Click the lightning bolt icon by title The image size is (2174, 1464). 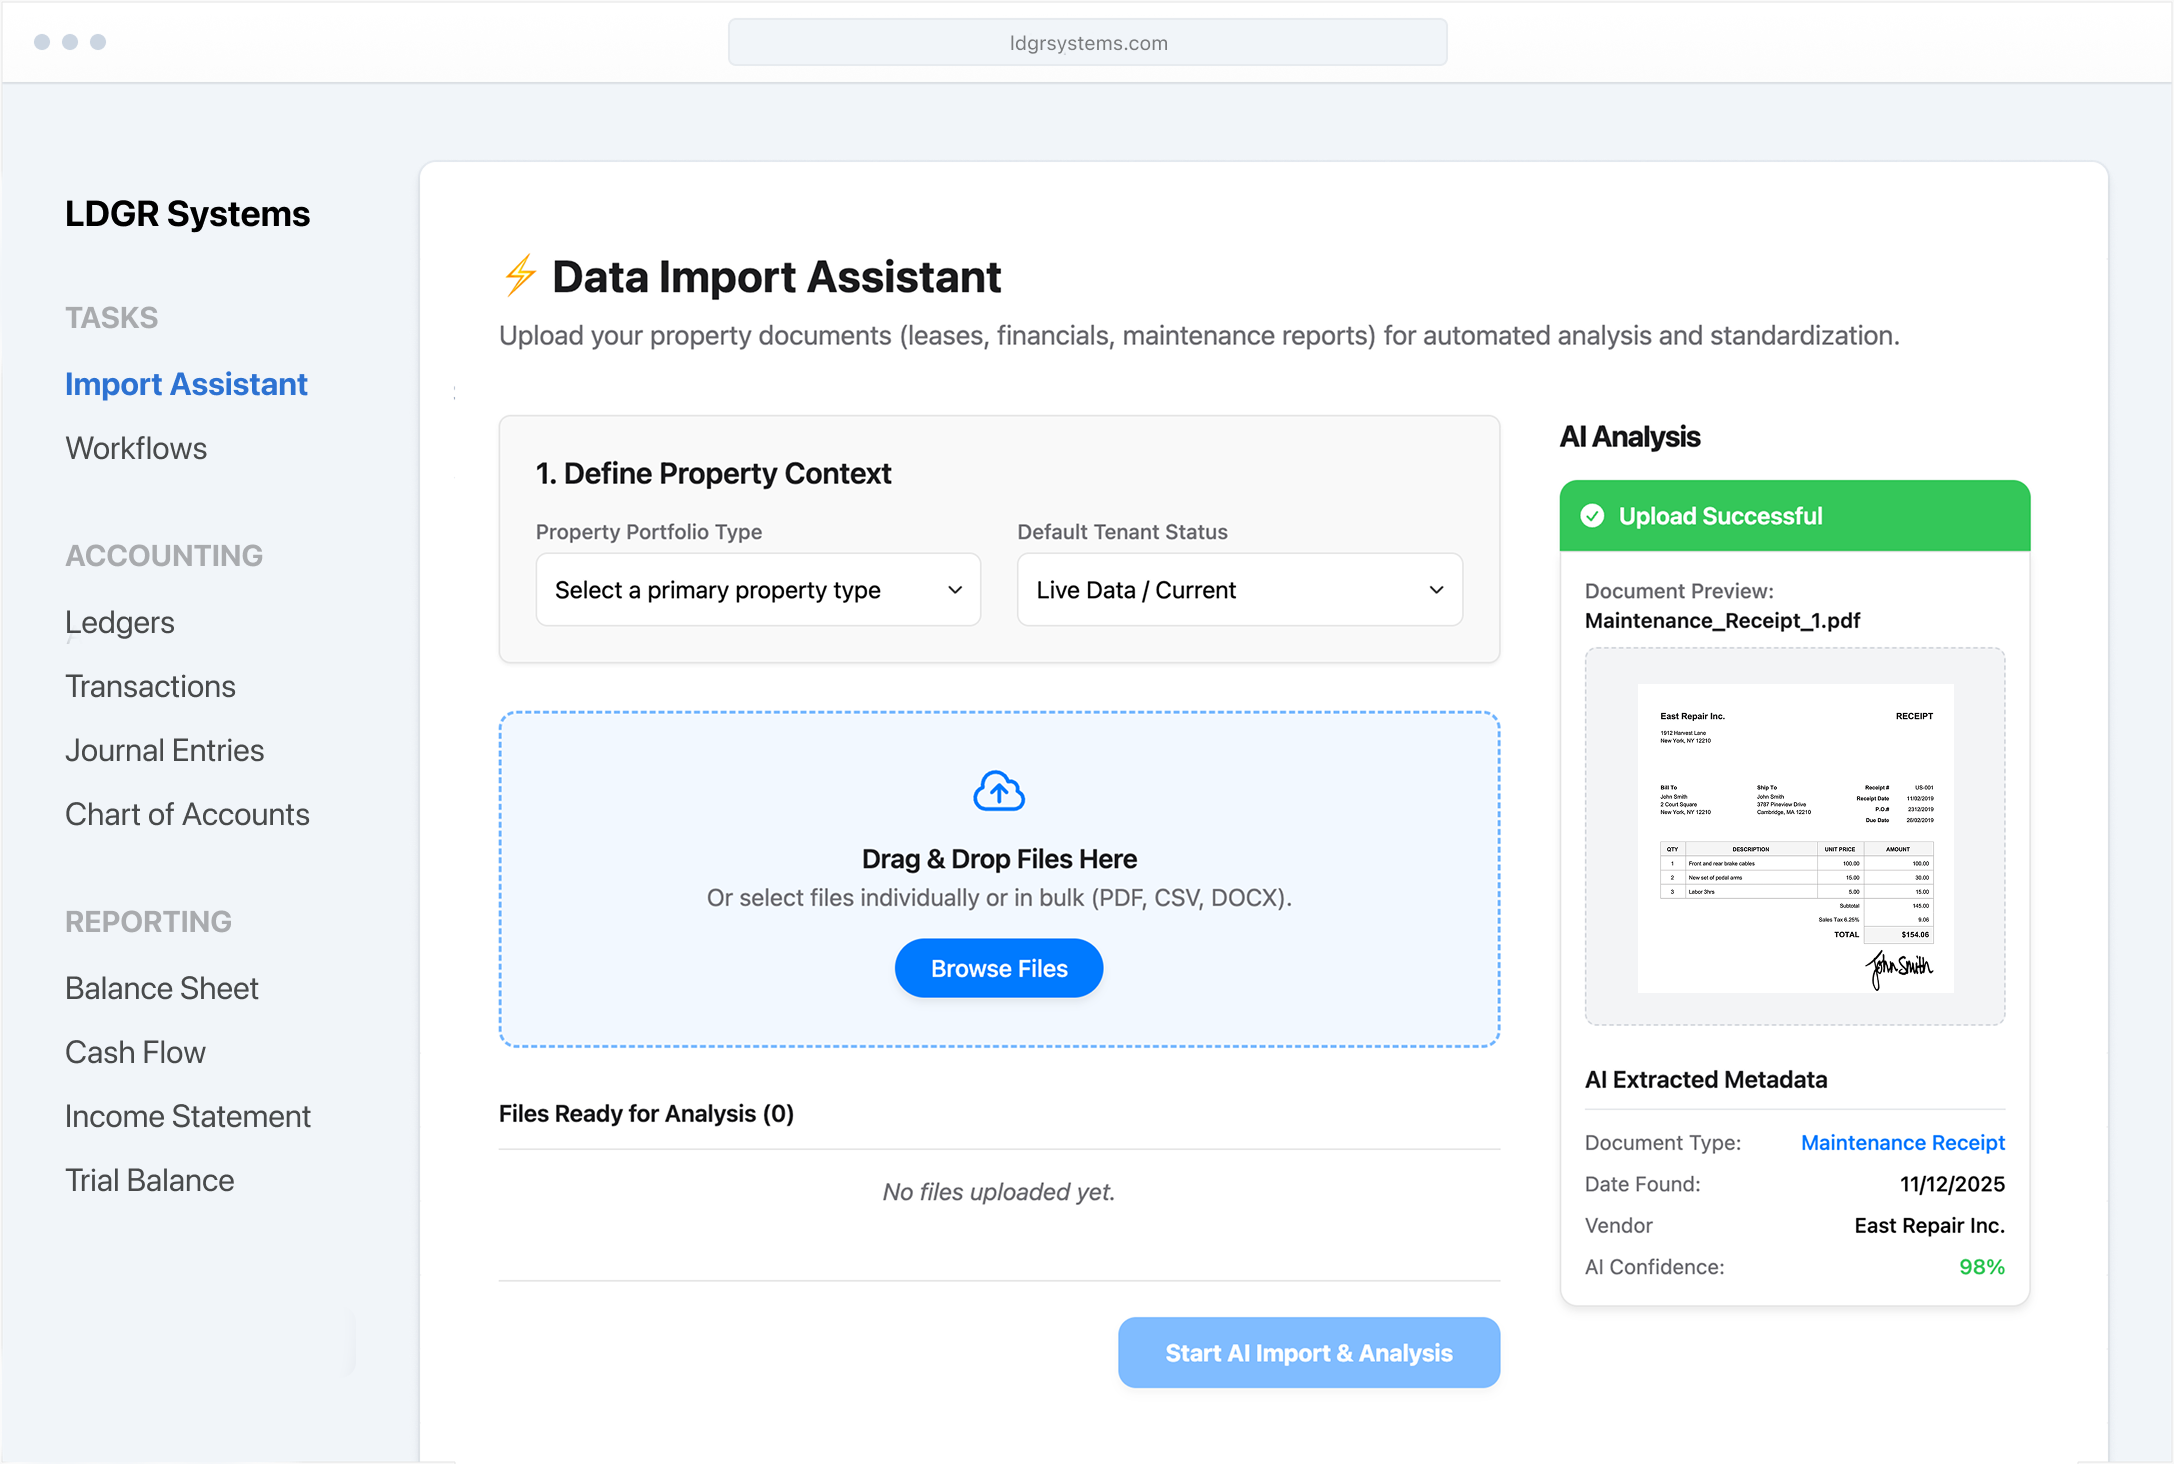[x=520, y=275]
